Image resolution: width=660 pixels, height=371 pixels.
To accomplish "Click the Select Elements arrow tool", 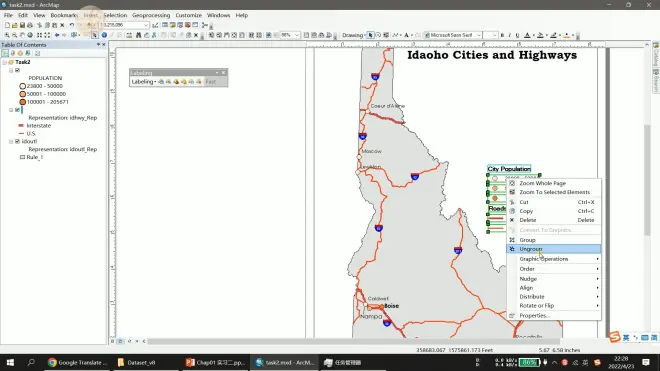I will (95, 35).
